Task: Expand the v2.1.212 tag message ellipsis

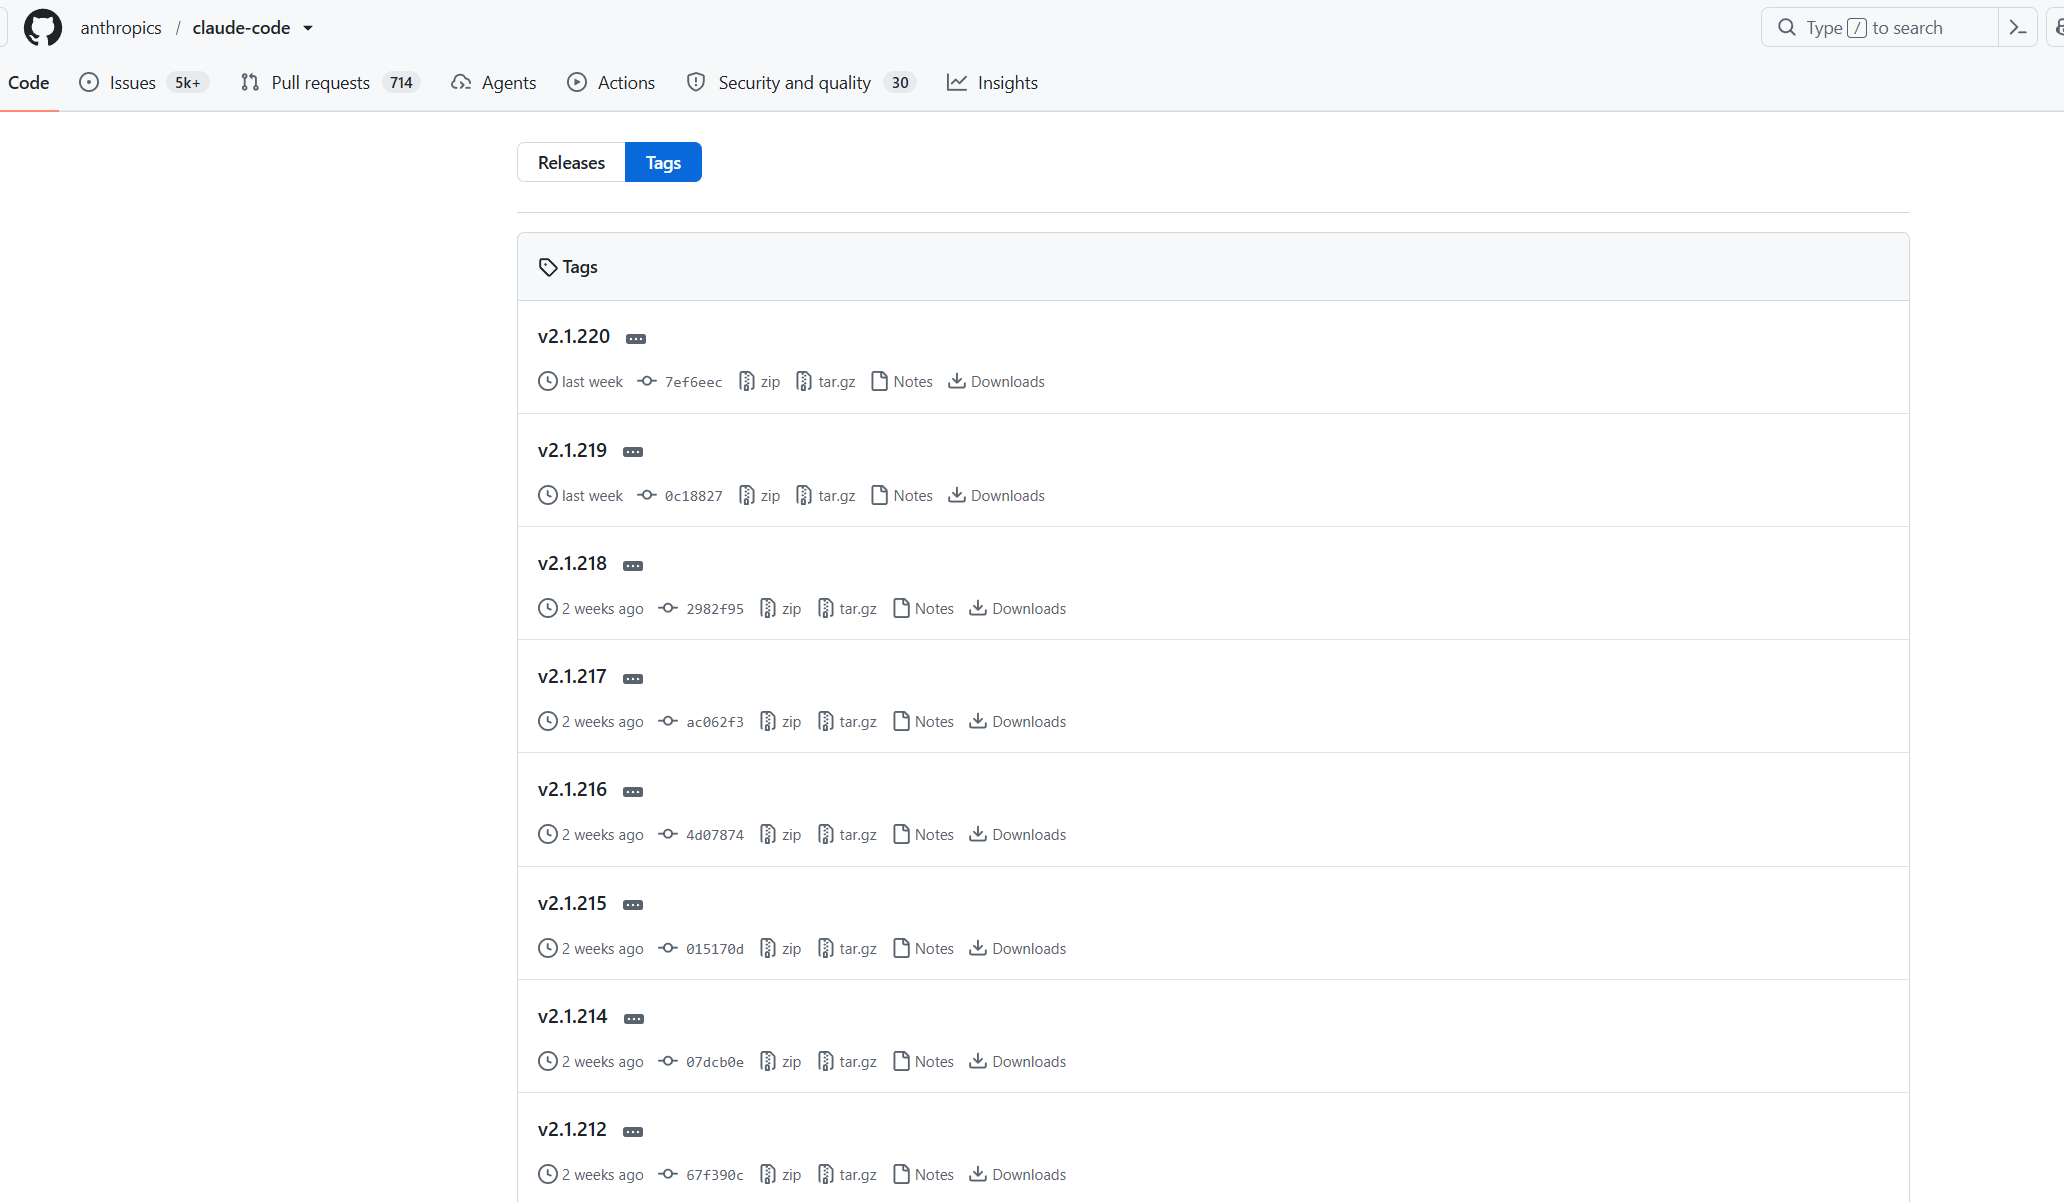Action: tap(633, 1132)
